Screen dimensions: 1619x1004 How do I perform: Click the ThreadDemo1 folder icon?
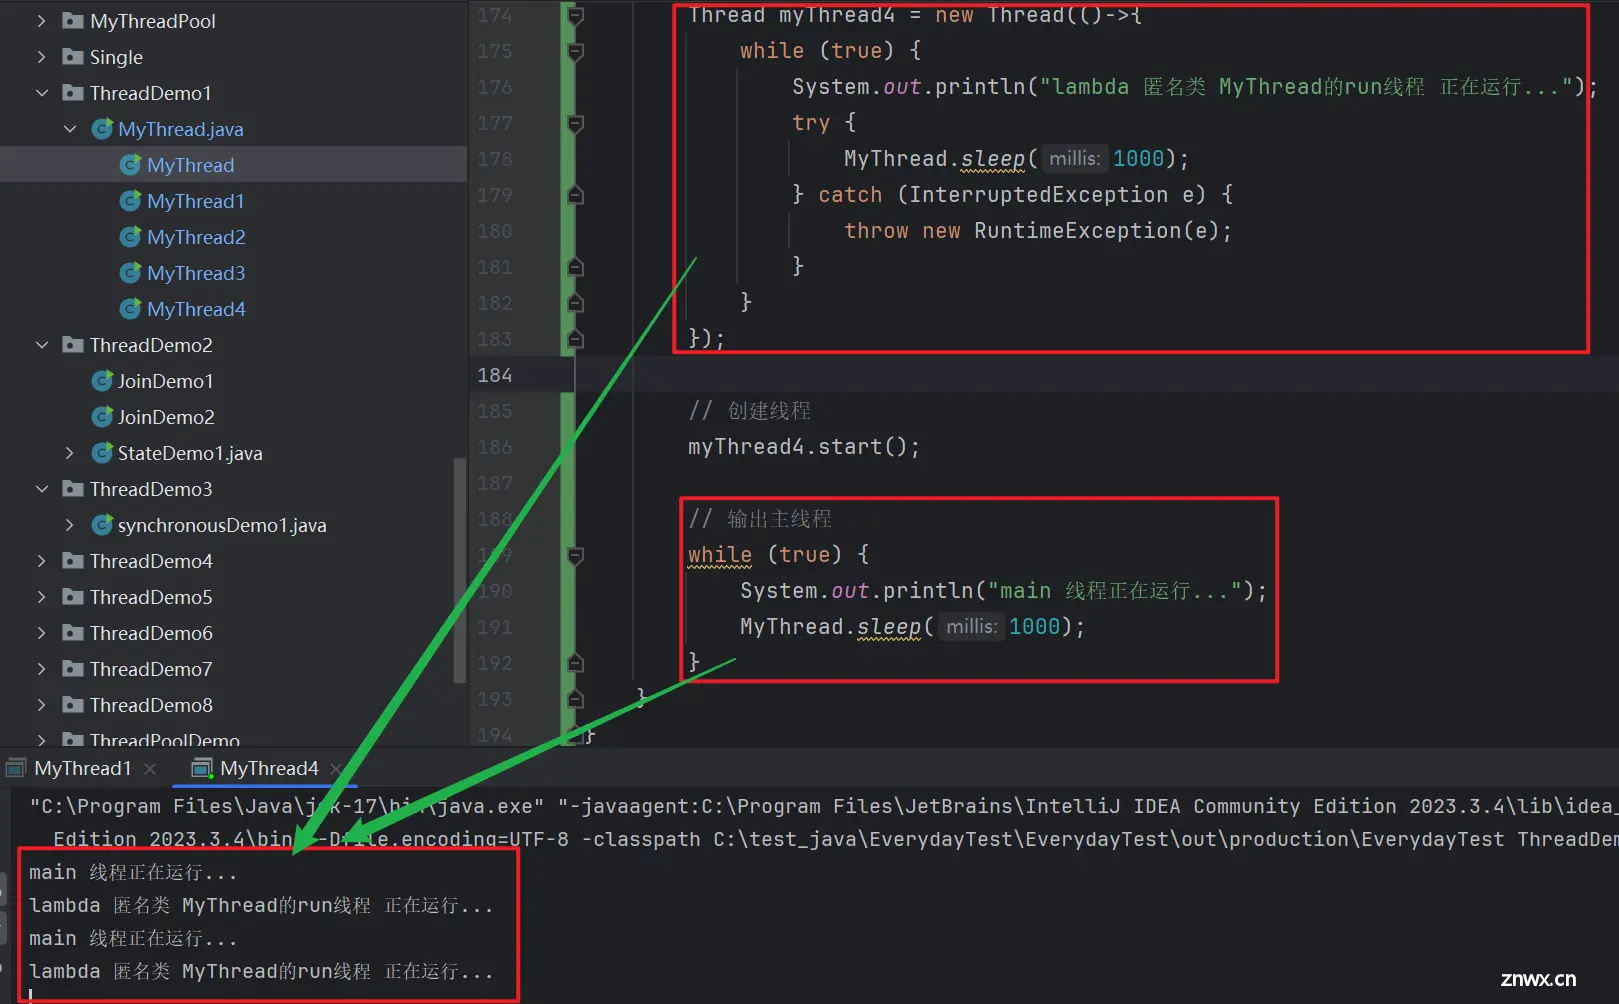tap(73, 93)
